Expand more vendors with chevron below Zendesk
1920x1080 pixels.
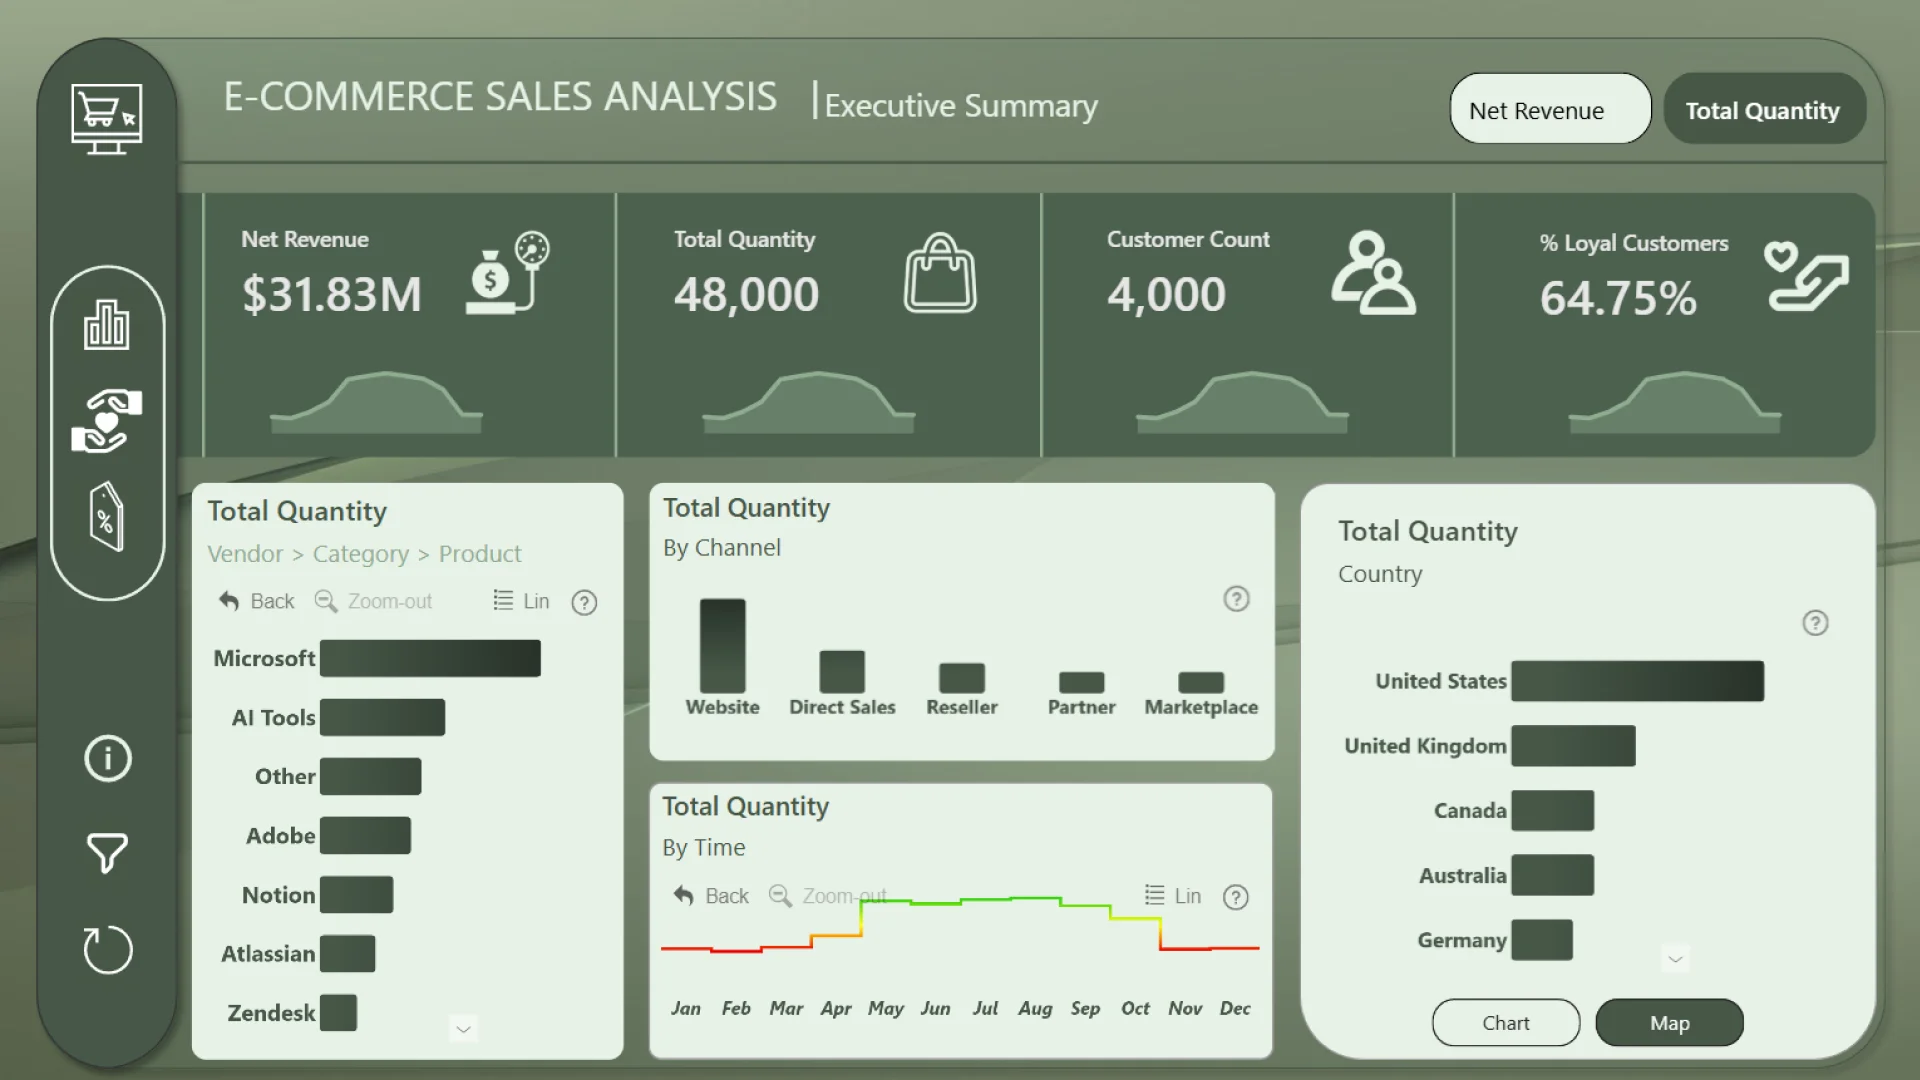[x=463, y=1028]
